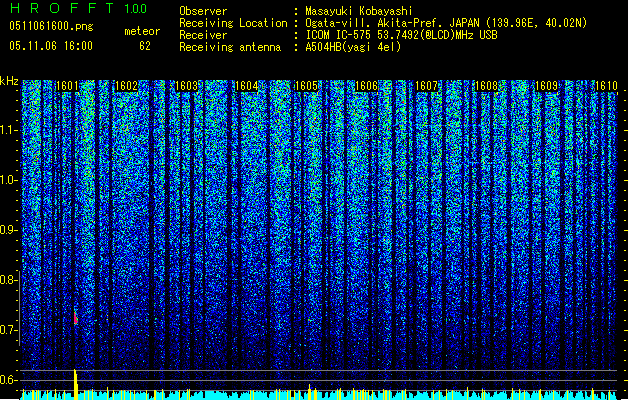
Task: Click the tall yellow power spike near 1601
Action: point(75,384)
